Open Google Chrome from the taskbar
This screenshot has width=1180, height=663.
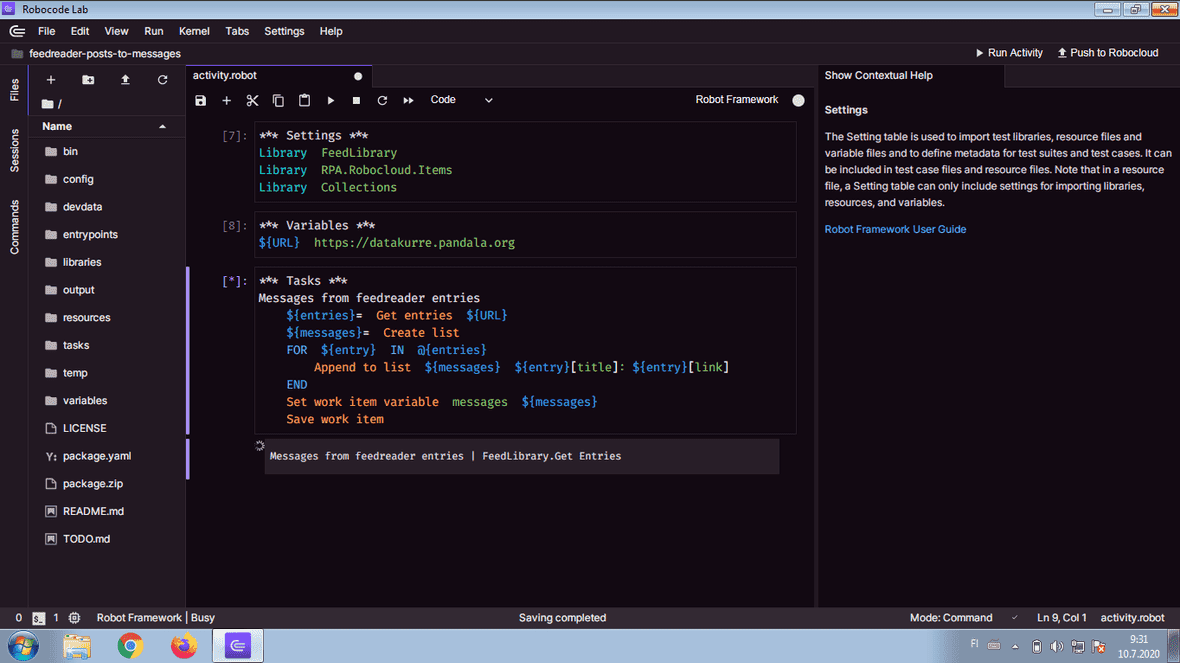[130, 646]
